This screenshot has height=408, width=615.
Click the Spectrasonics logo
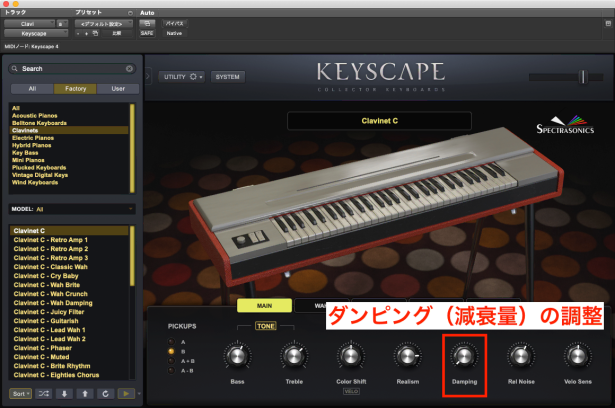565,125
